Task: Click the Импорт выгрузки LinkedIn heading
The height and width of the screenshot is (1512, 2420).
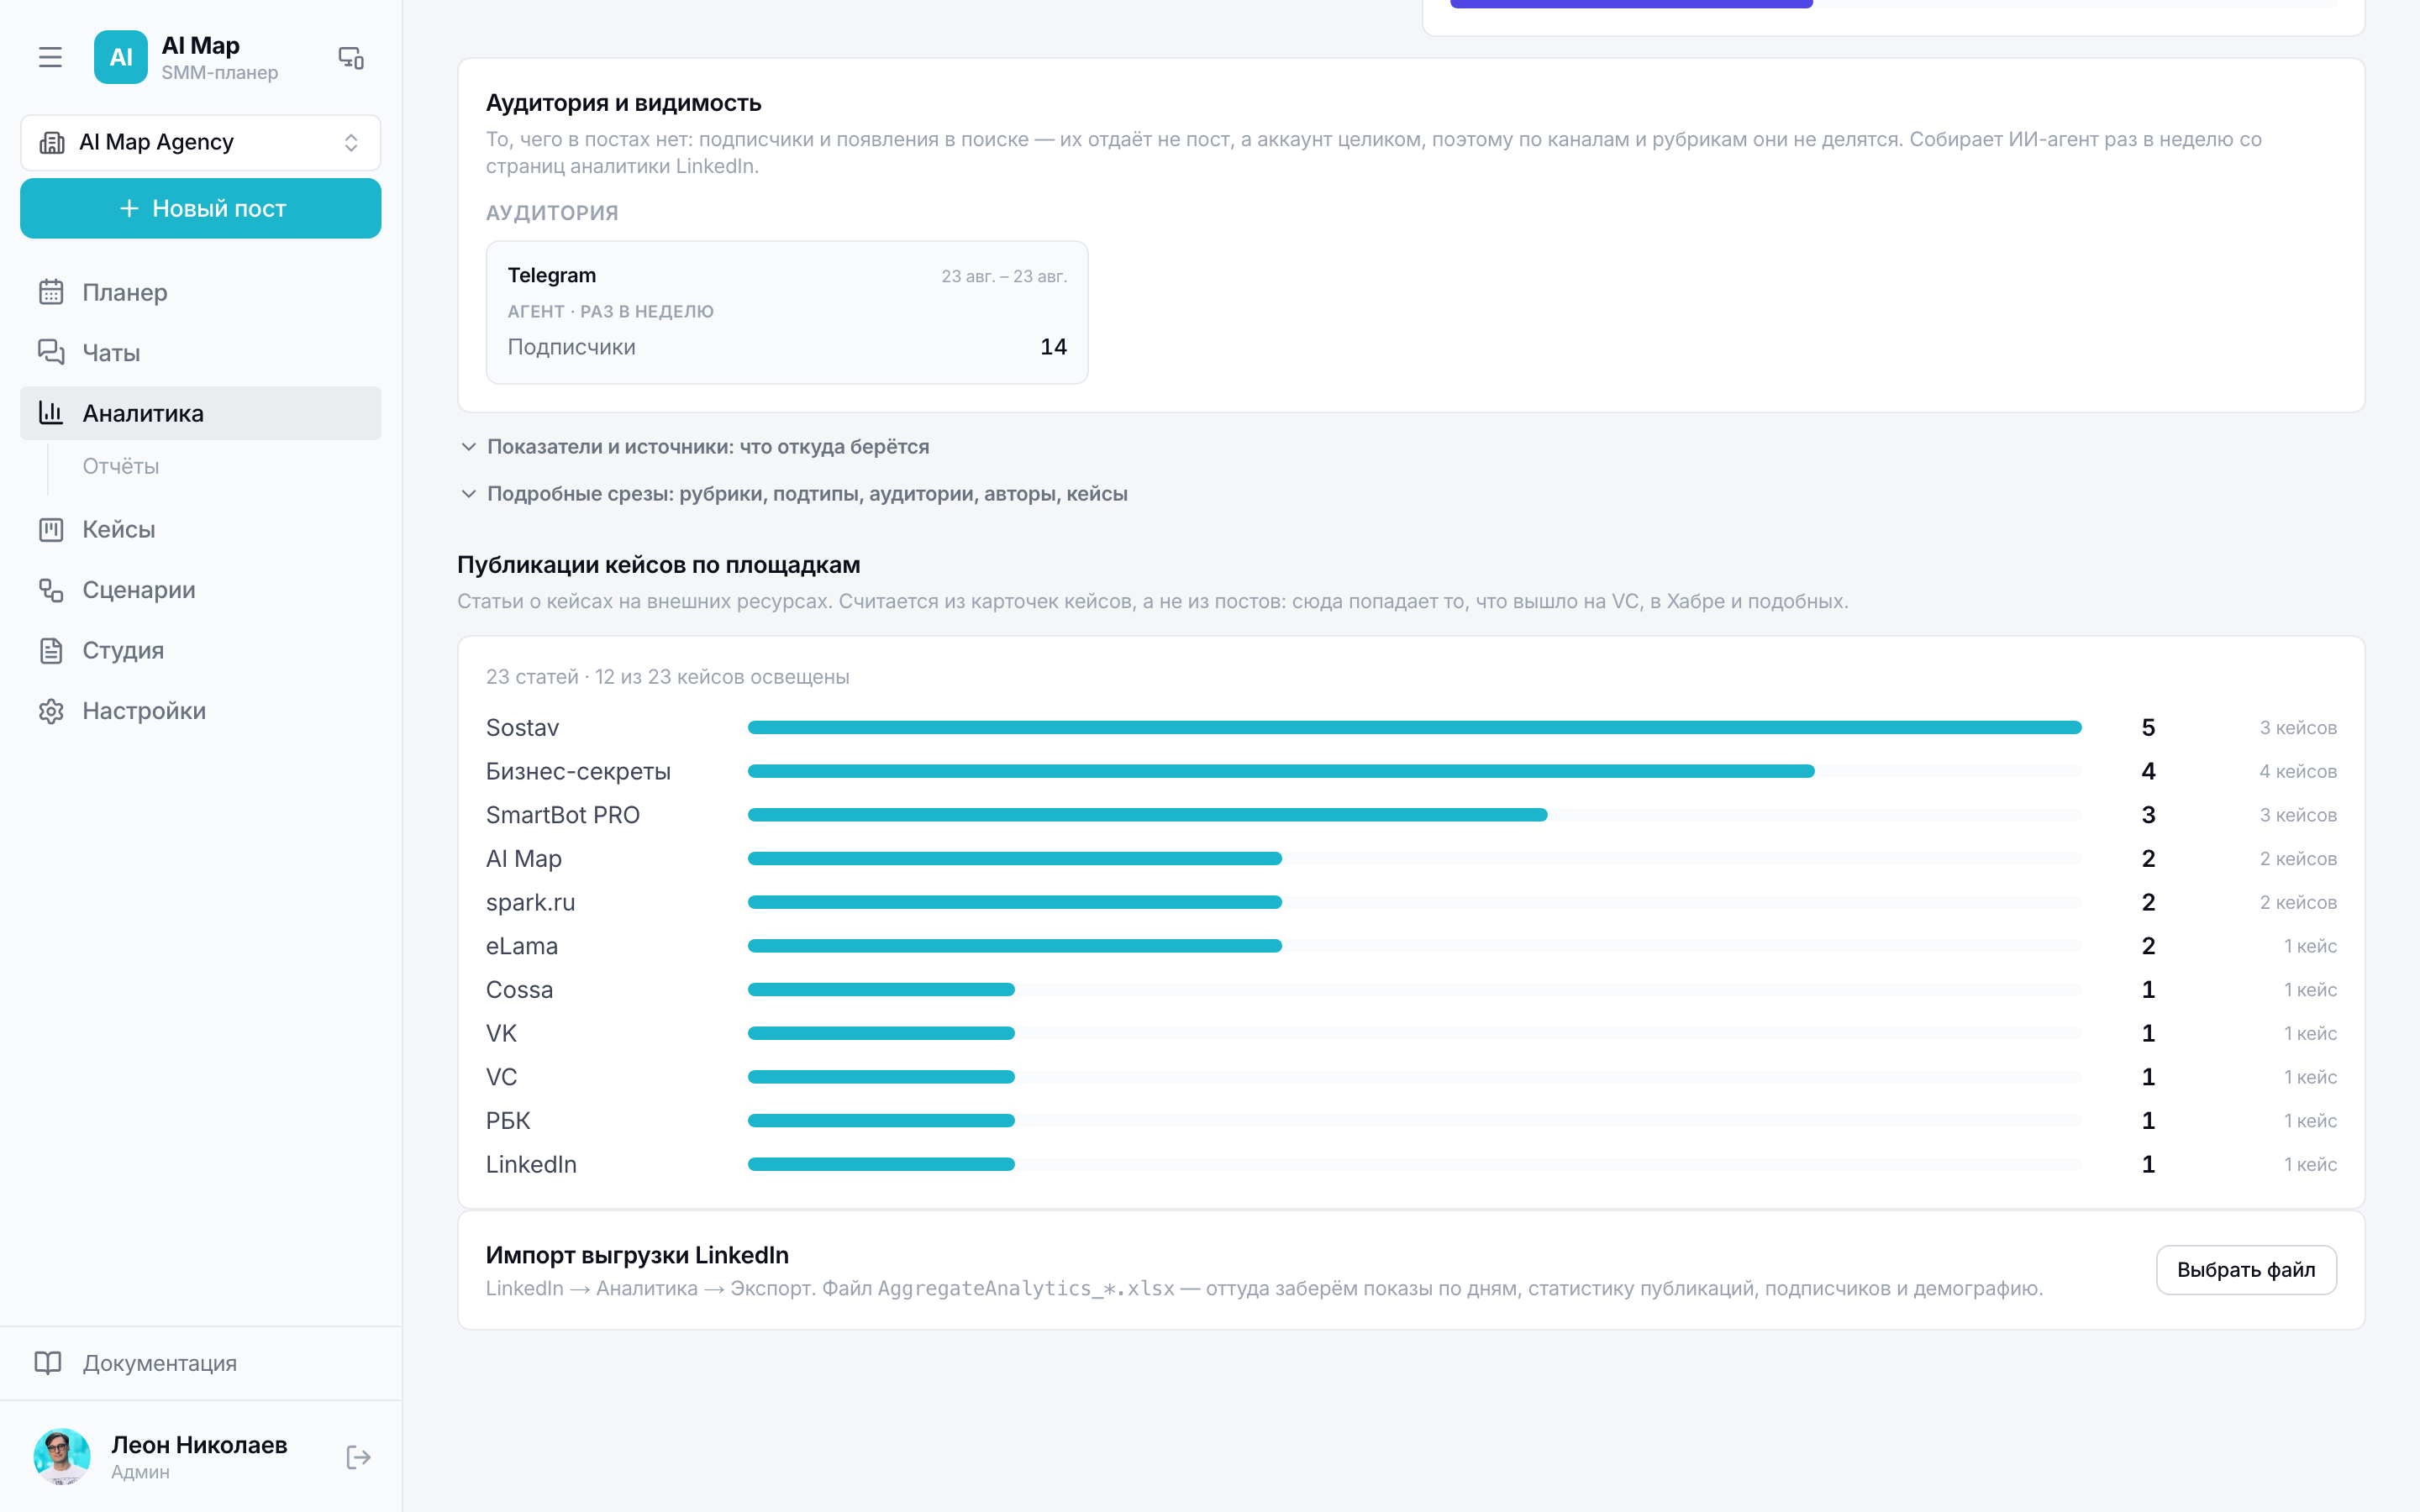Action: coord(637,1254)
